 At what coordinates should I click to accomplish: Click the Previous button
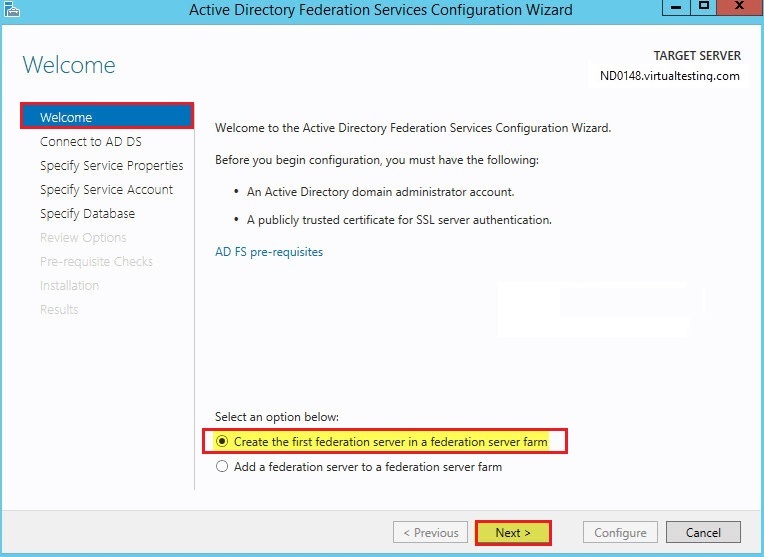(x=430, y=533)
